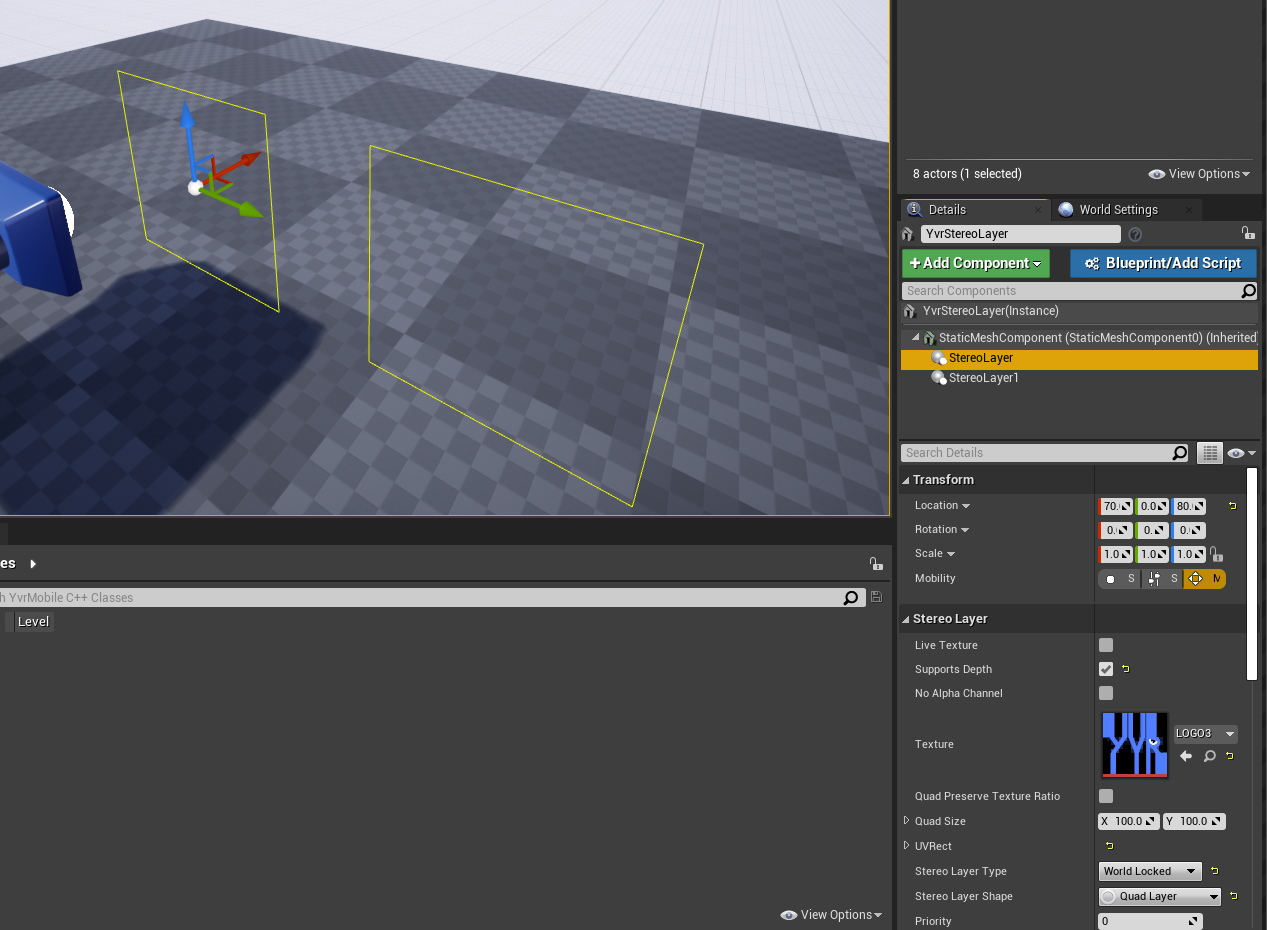This screenshot has height=930, width=1267.
Task: Select the Details tab
Action: pyautogui.click(x=946, y=209)
